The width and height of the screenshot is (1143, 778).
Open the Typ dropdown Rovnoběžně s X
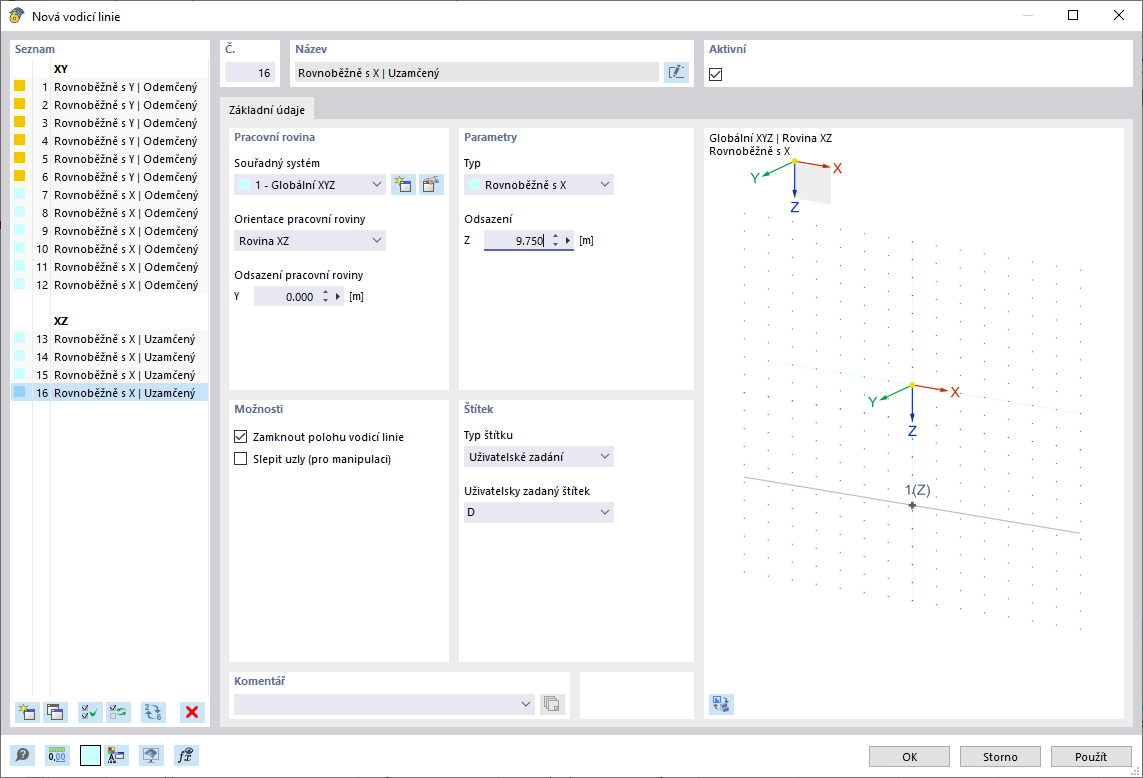[x=539, y=184]
